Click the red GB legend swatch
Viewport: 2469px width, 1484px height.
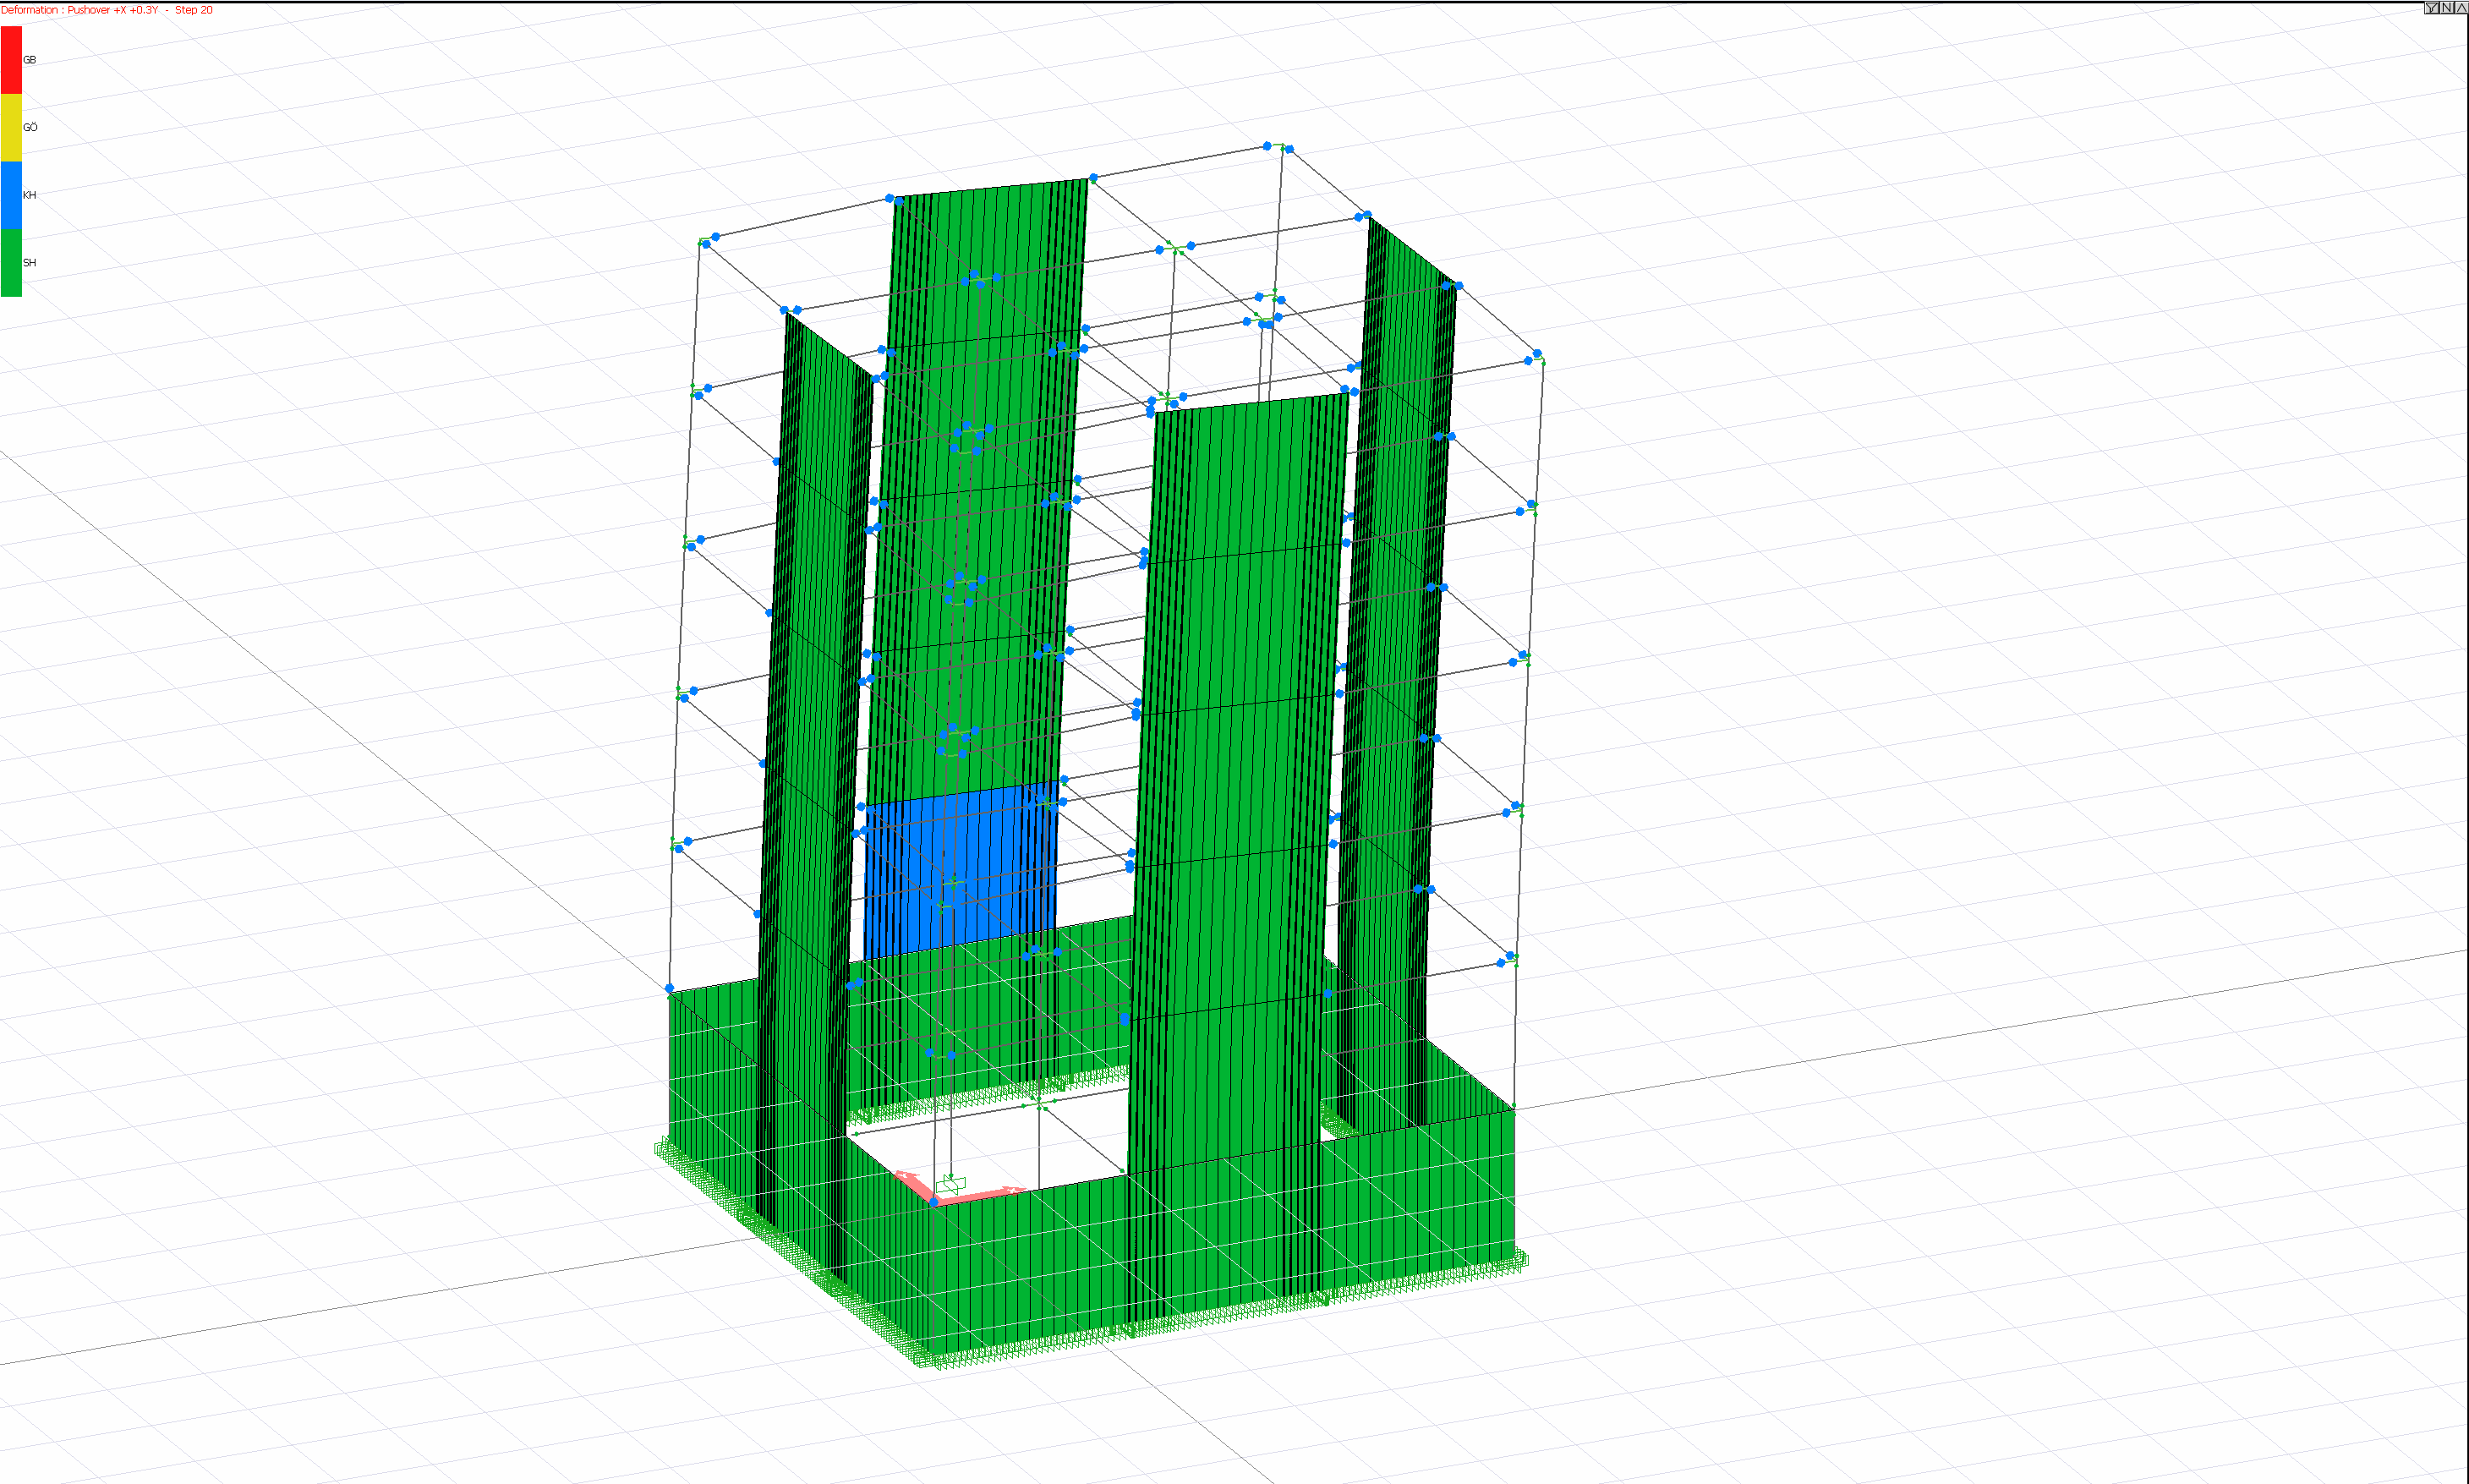pyautogui.click(x=11, y=60)
